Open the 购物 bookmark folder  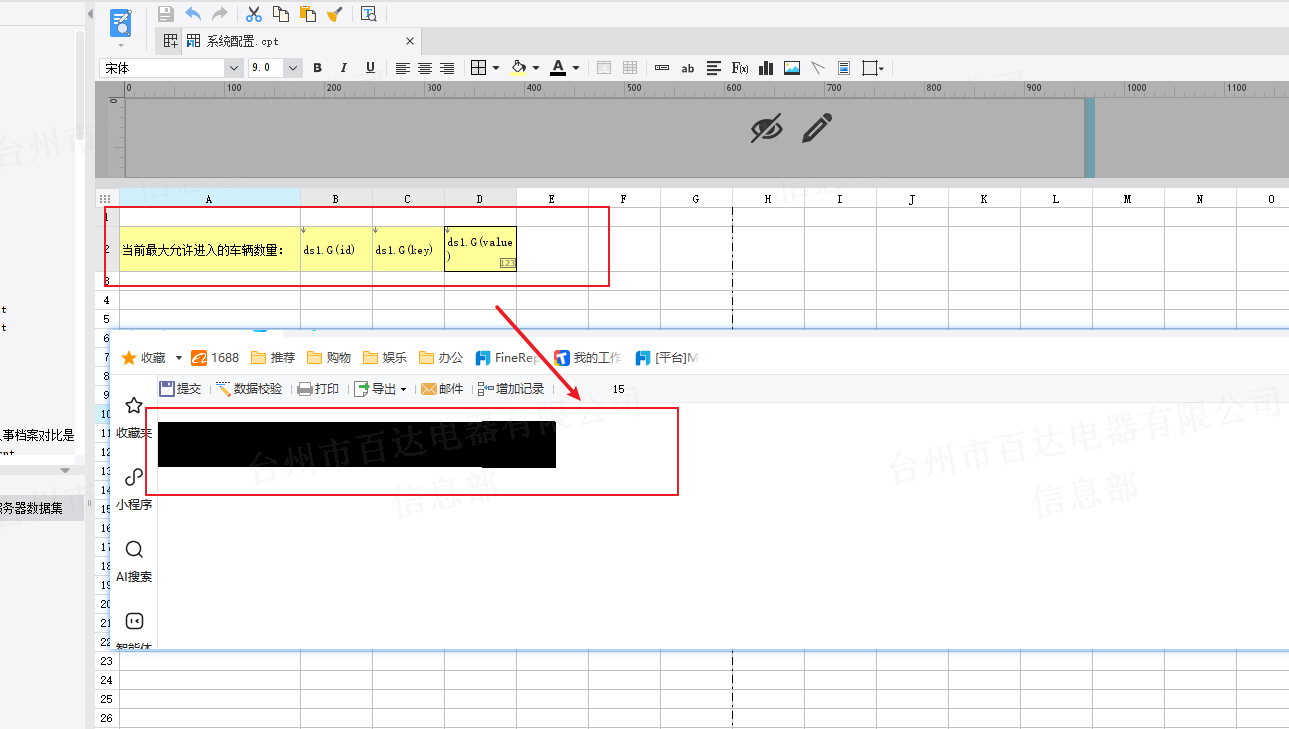(330, 357)
